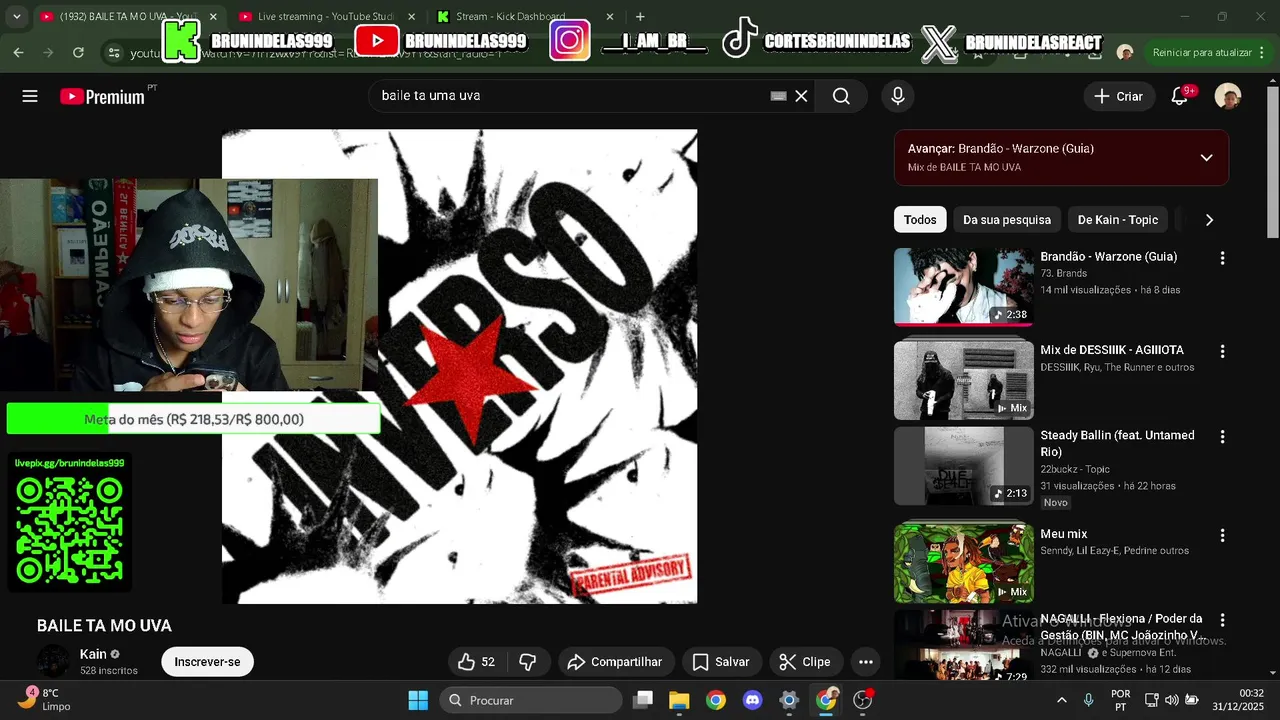Open the Criar create menu
The height and width of the screenshot is (720, 1280).
(1118, 96)
